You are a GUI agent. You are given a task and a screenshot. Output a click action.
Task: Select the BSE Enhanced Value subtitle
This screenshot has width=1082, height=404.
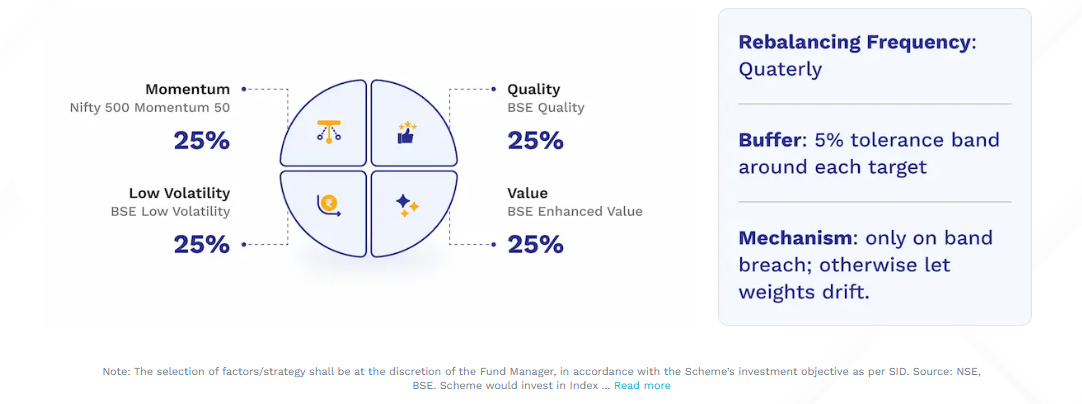(x=575, y=212)
